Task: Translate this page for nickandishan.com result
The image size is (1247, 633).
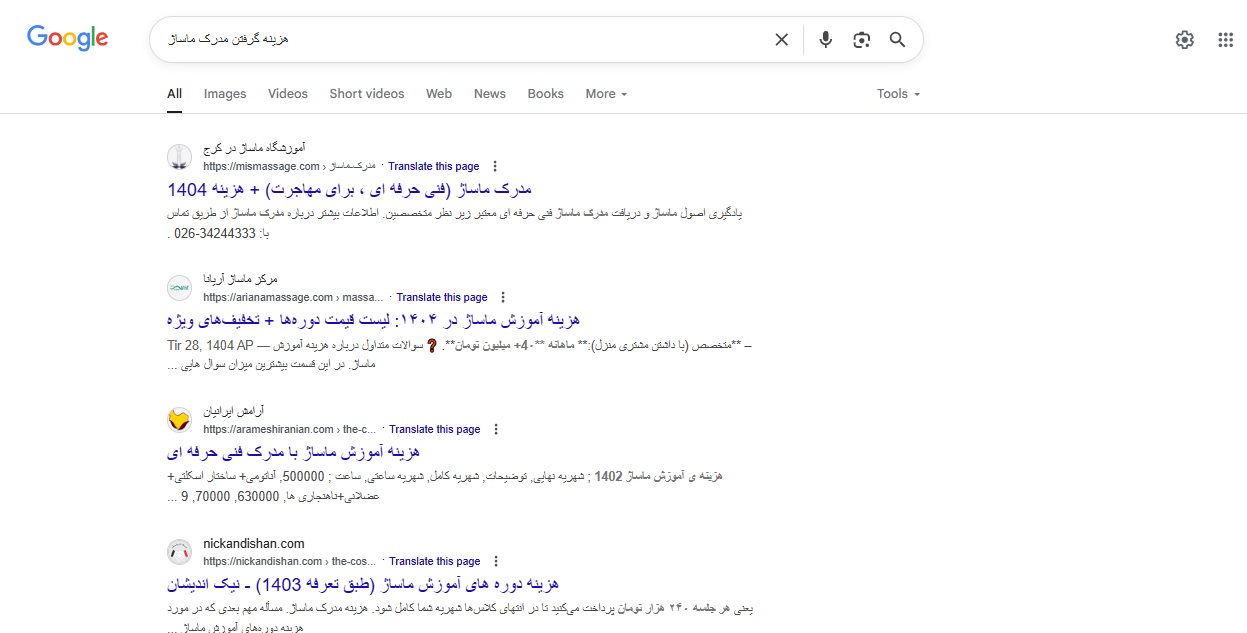Action: pyautogui.click(x=435, y=561)
